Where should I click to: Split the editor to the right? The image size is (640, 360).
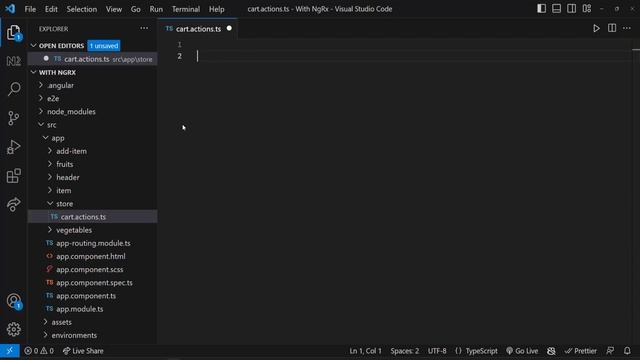[612, 28]
